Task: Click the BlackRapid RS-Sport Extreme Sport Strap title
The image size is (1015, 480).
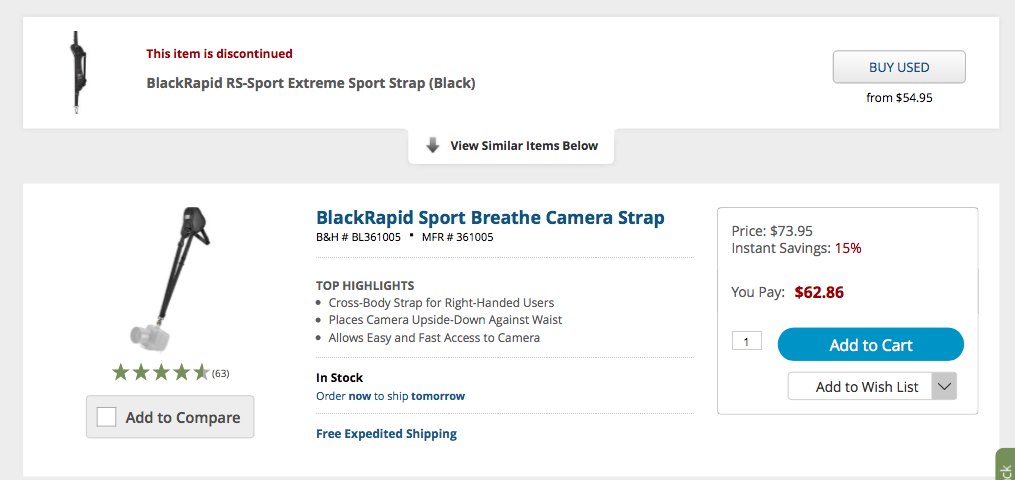Action: 311,83
